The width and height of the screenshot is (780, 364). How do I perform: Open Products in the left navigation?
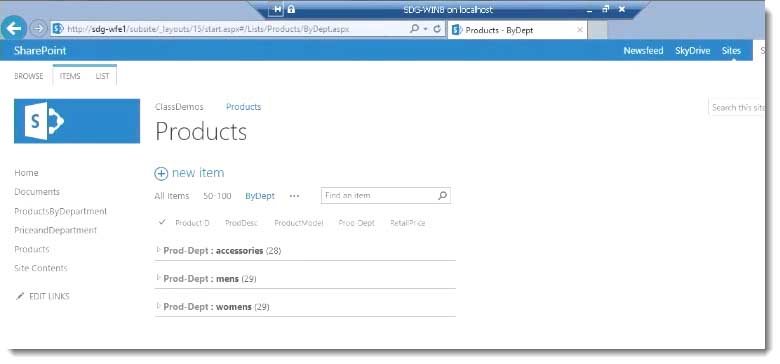pos(32,249)
